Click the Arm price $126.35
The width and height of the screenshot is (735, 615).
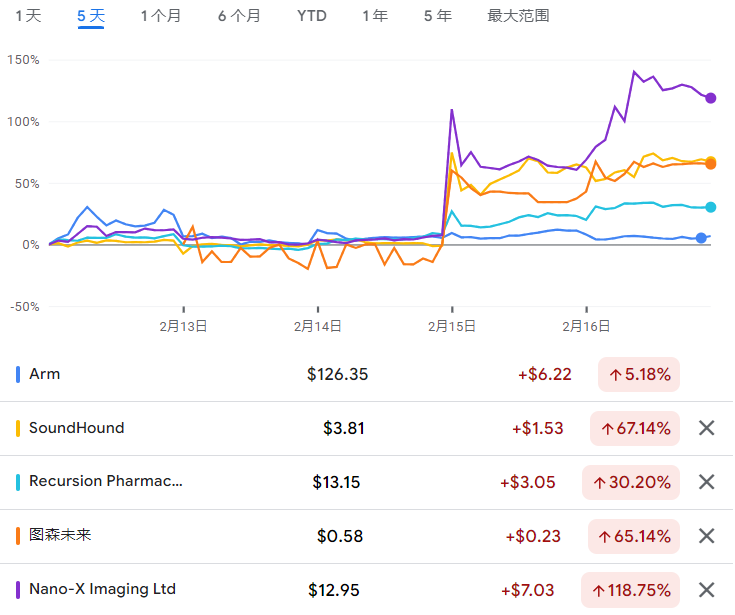pyautogui.click(x=338, y=375)
